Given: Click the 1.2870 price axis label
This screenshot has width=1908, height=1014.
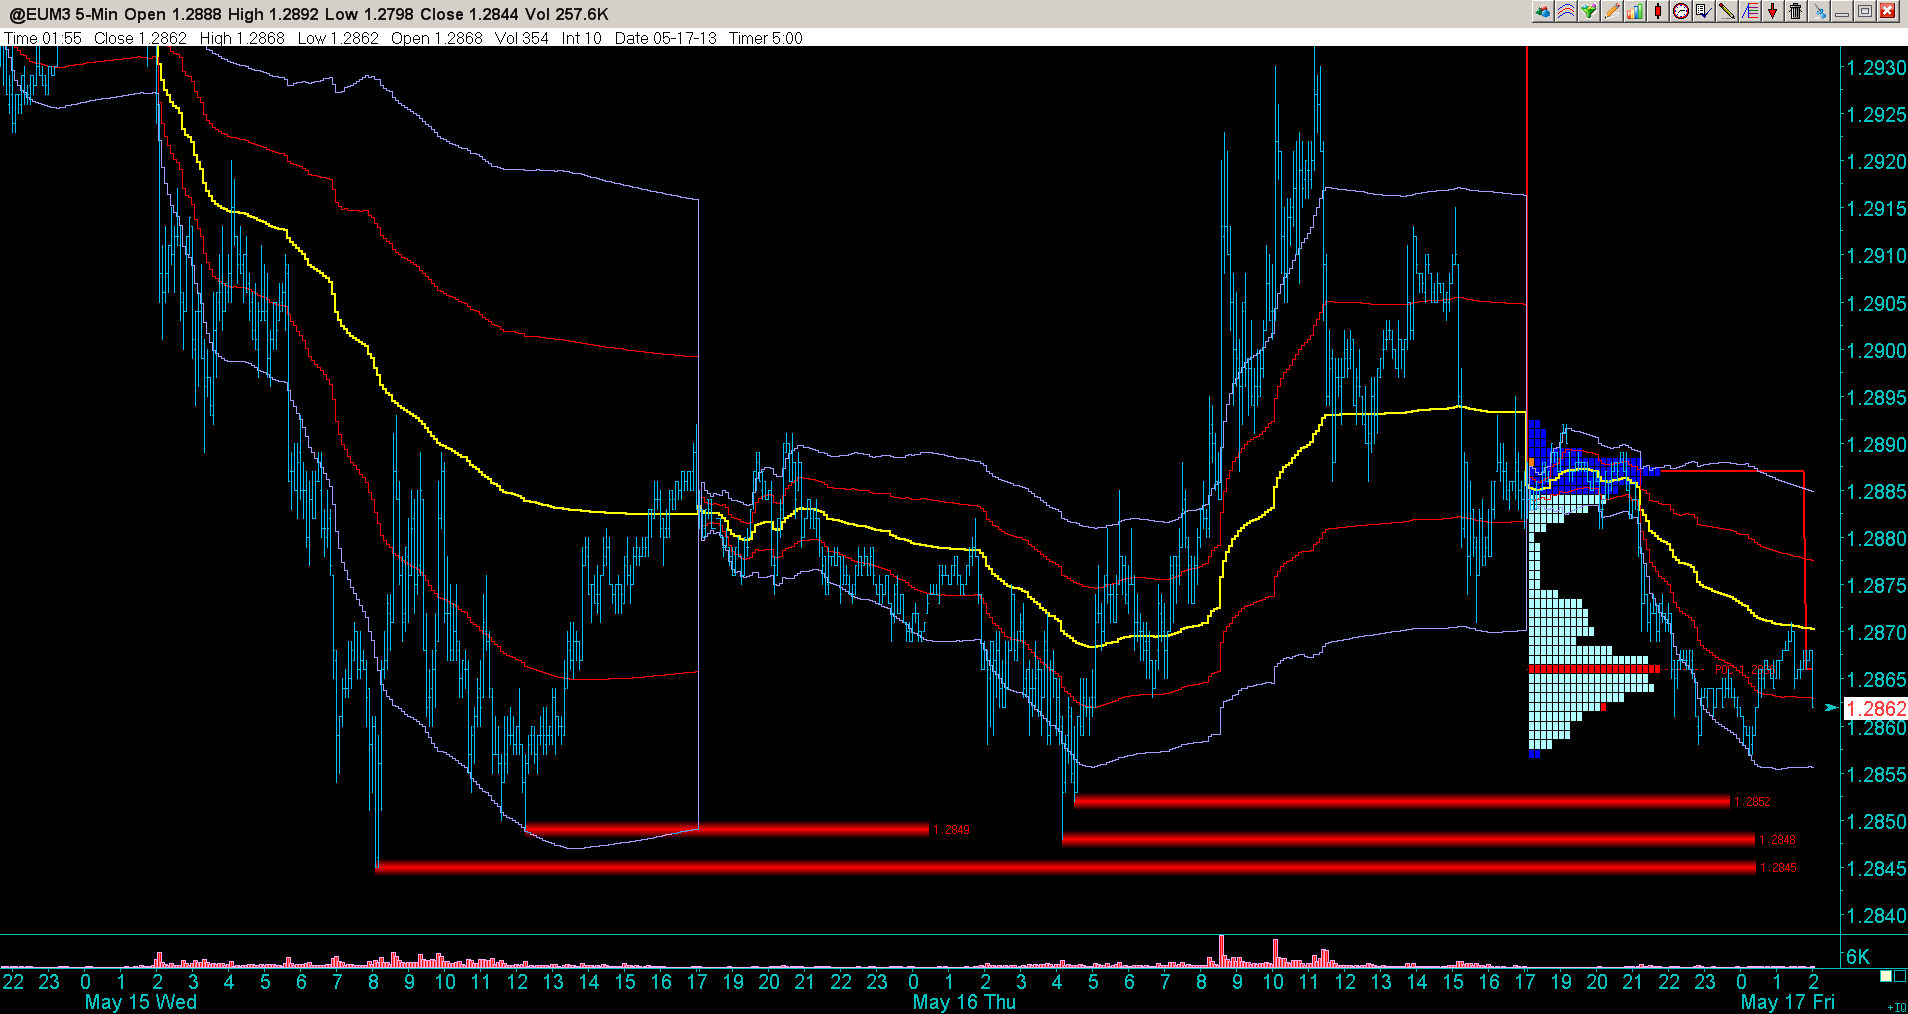Looking at the screenshot, I should coord(1876,633).
